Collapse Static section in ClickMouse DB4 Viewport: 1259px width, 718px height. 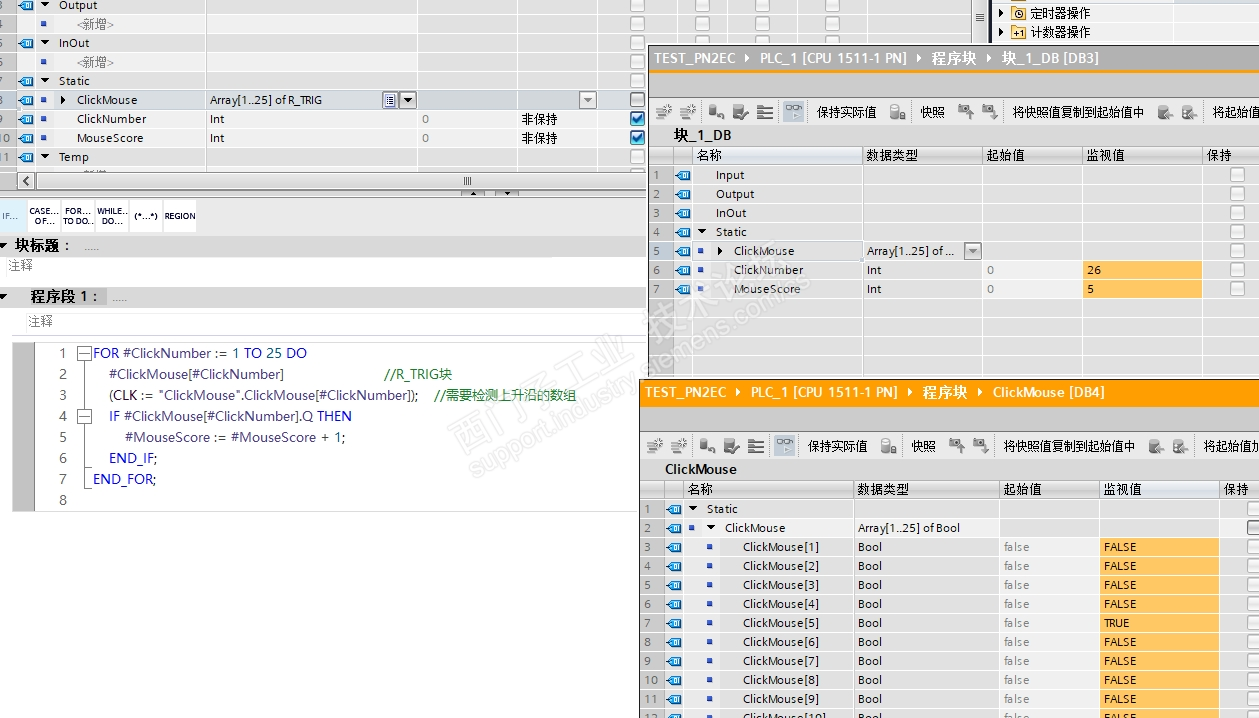tap(693, 509)
